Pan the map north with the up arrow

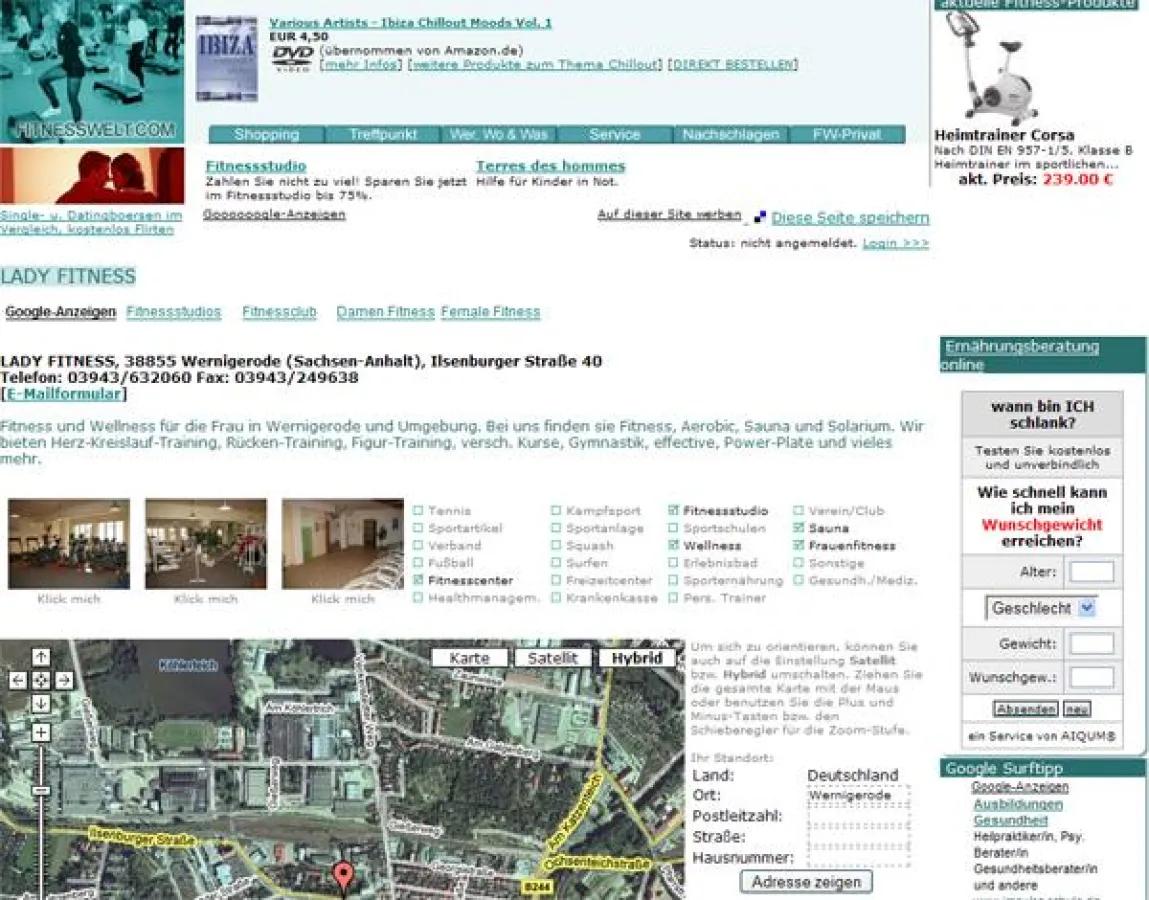coord(40,657)
